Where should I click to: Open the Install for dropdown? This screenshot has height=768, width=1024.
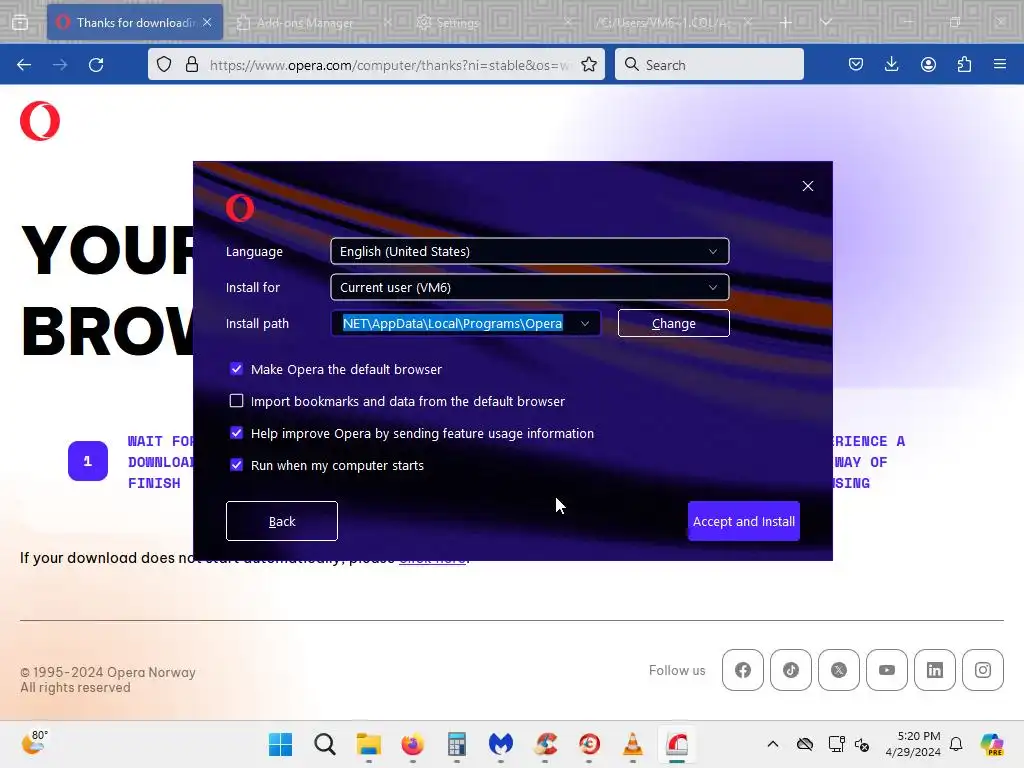click(530, 287)
